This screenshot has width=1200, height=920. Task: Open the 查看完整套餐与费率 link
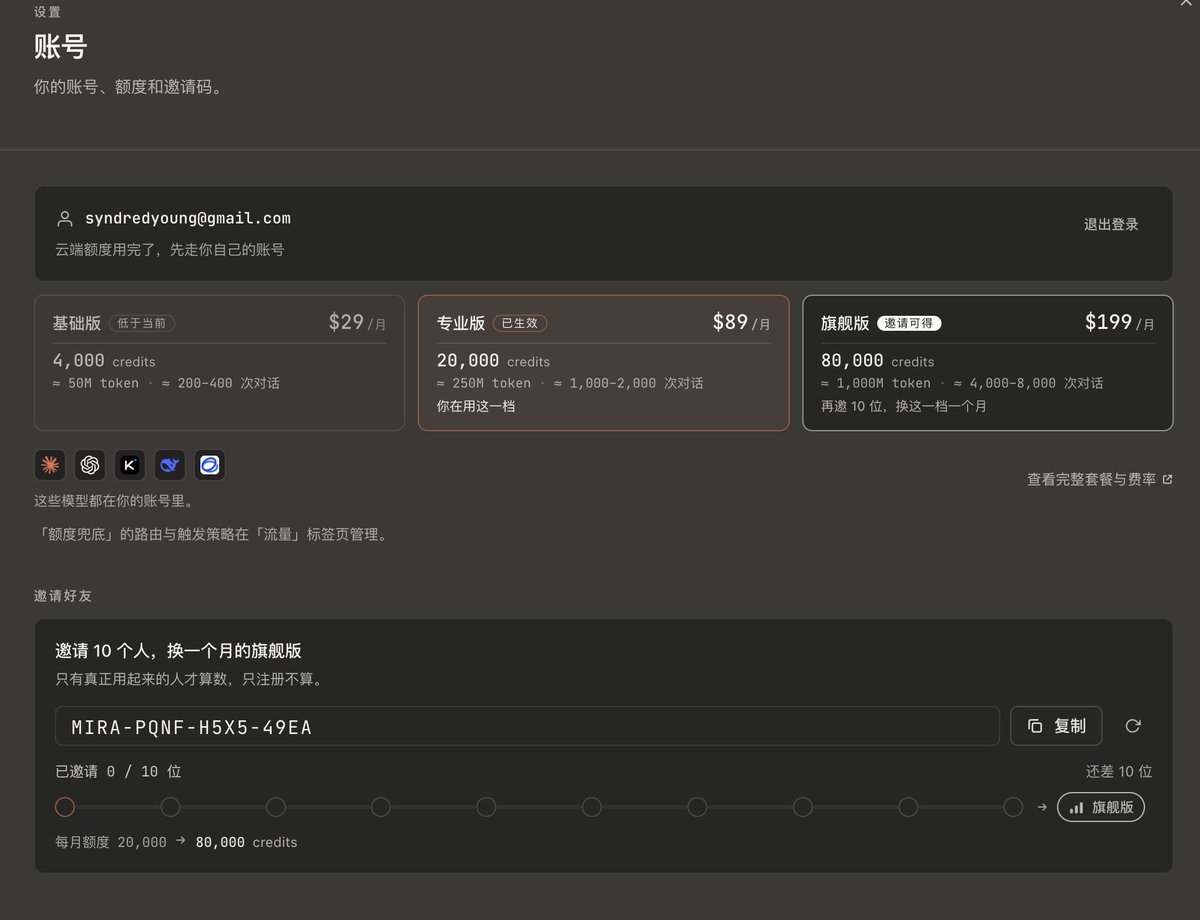click(1099, 480)
